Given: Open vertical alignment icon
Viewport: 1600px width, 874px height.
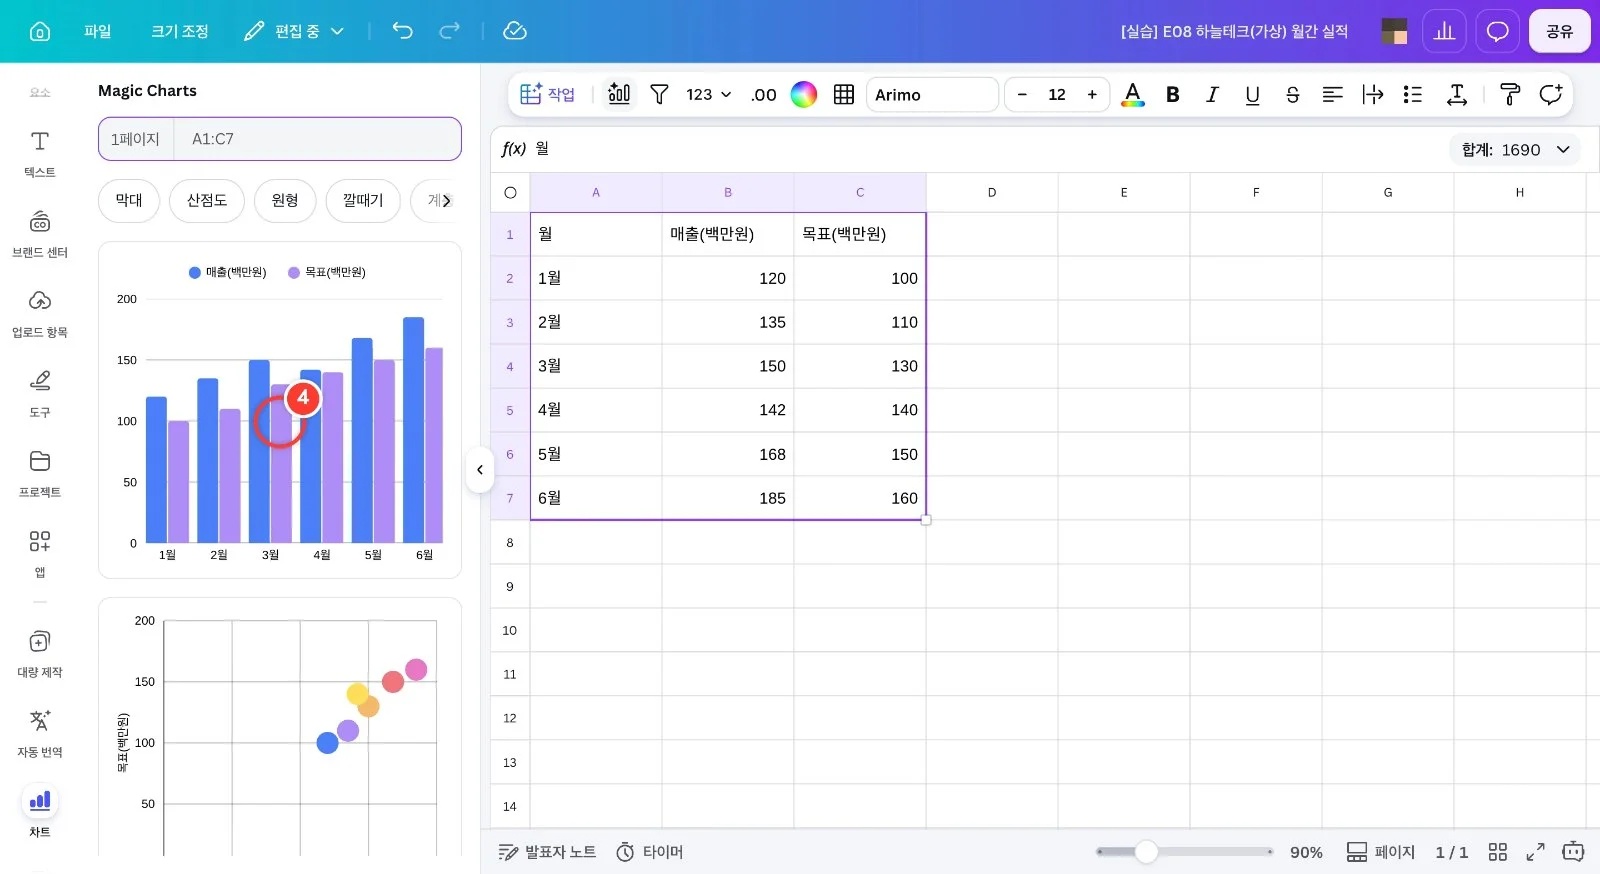Looking at the screenshot, I should pos(1457,94).
